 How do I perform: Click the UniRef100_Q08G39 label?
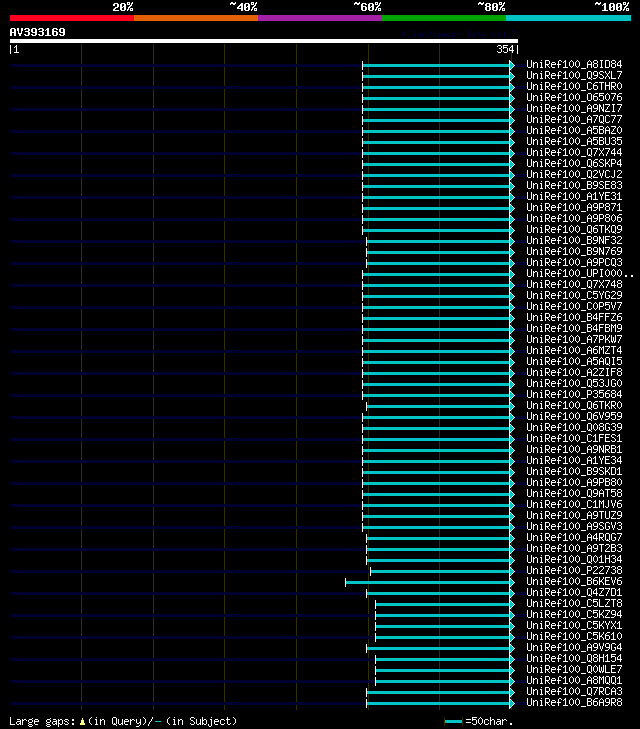tap(574, 428)
